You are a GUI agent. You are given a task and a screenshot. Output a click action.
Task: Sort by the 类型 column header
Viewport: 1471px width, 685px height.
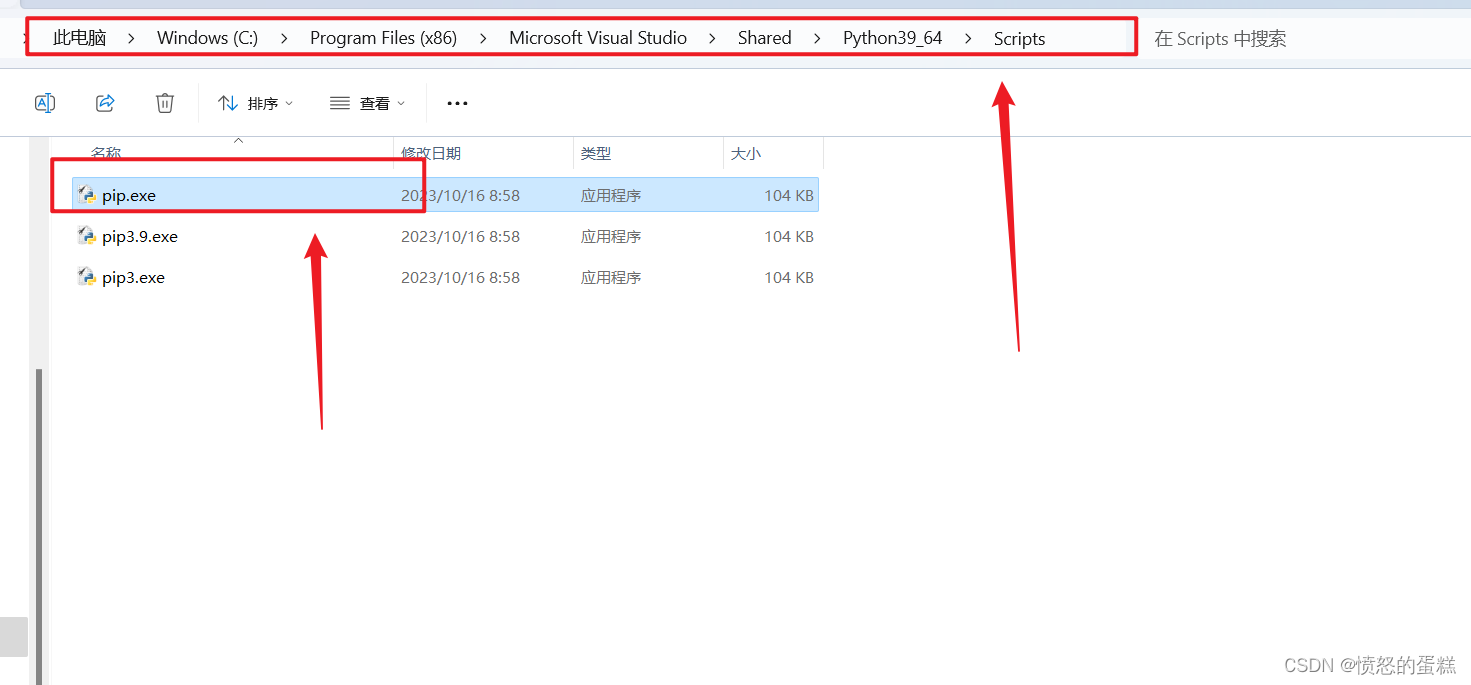tap(596, 153)
